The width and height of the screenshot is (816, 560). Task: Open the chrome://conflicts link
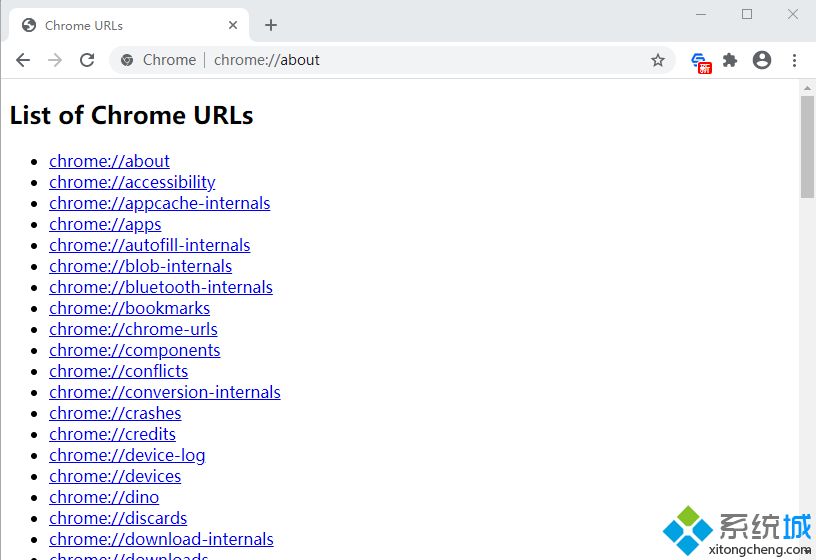coord(119,371)
